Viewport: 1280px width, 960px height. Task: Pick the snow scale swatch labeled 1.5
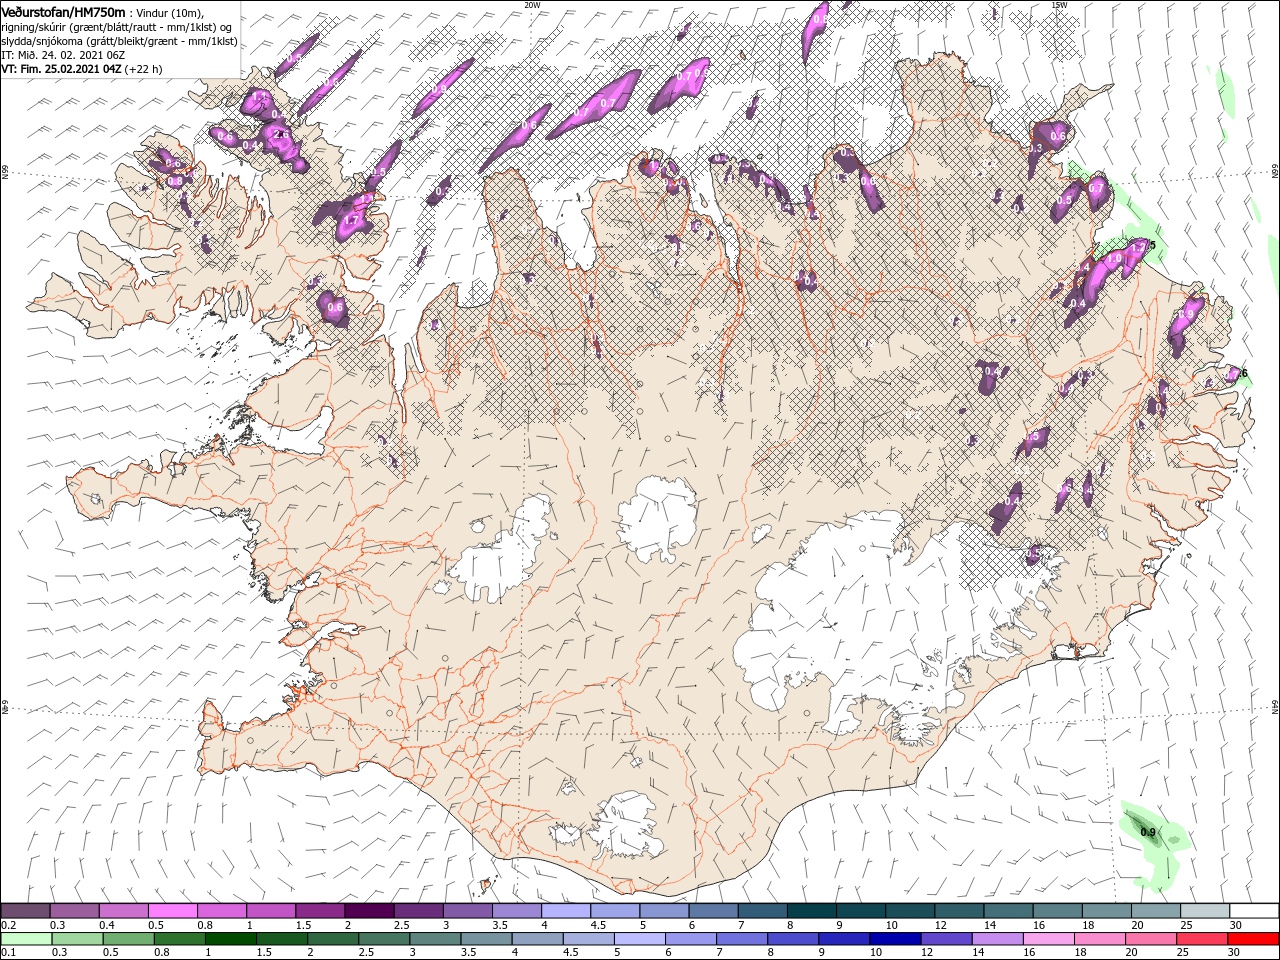(320, 911)
